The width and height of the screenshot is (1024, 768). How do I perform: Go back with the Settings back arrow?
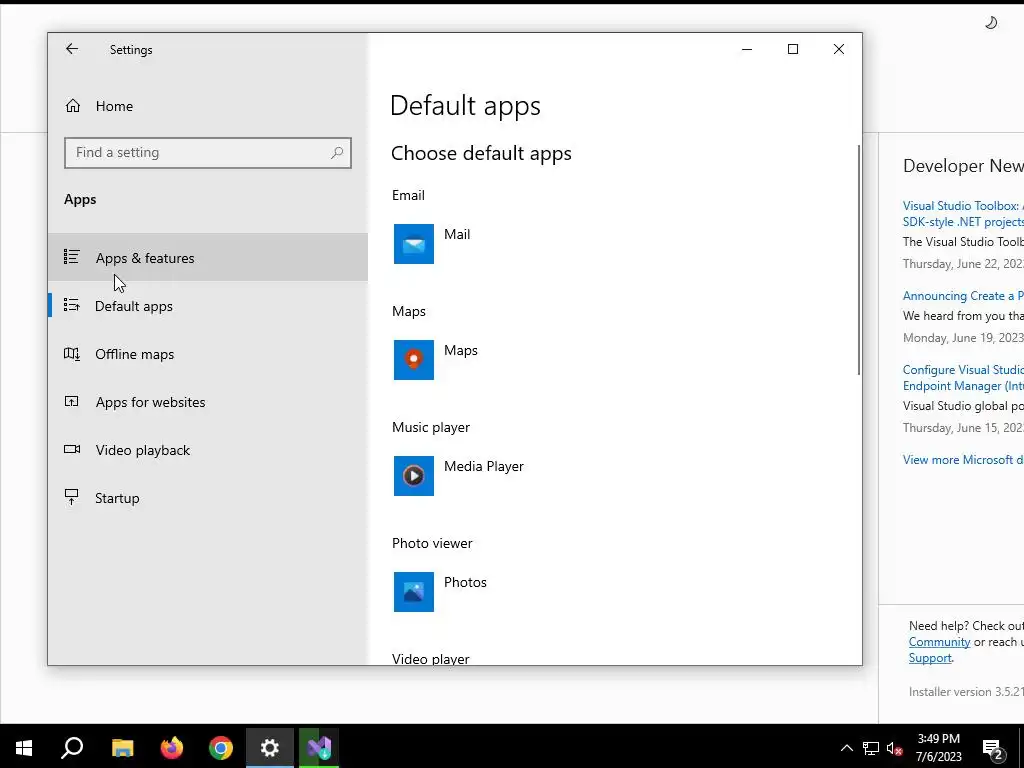(72, 49)
